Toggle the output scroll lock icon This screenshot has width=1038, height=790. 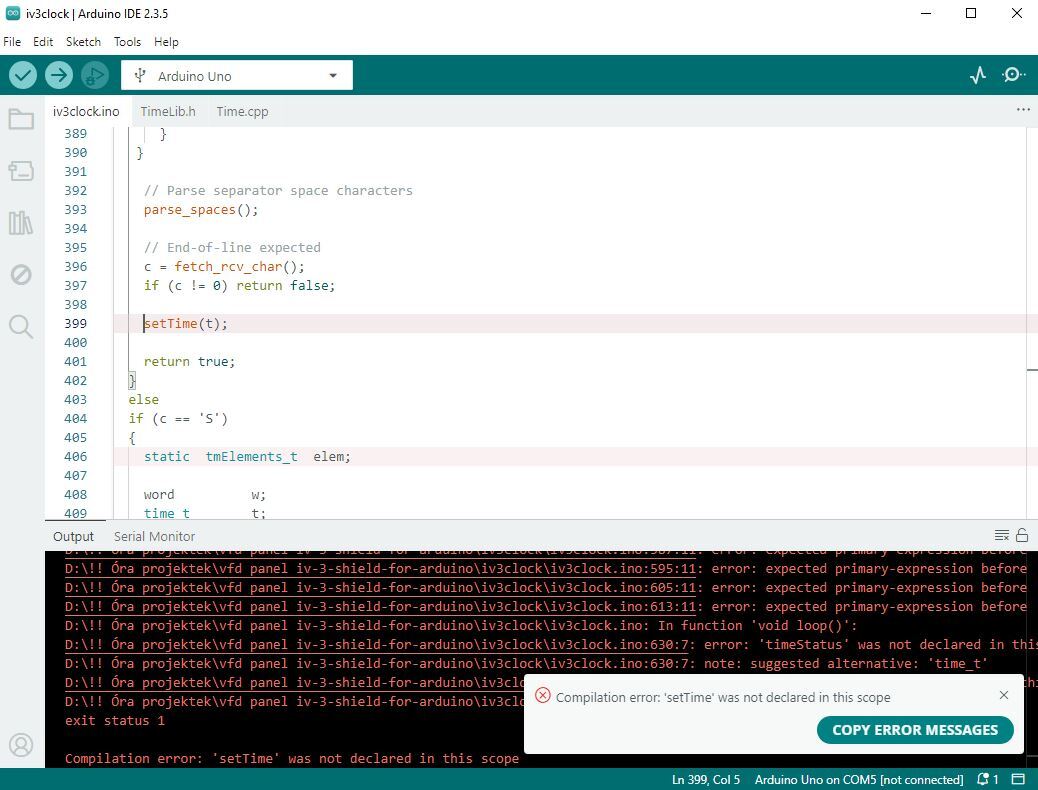tap(1022, 535)
